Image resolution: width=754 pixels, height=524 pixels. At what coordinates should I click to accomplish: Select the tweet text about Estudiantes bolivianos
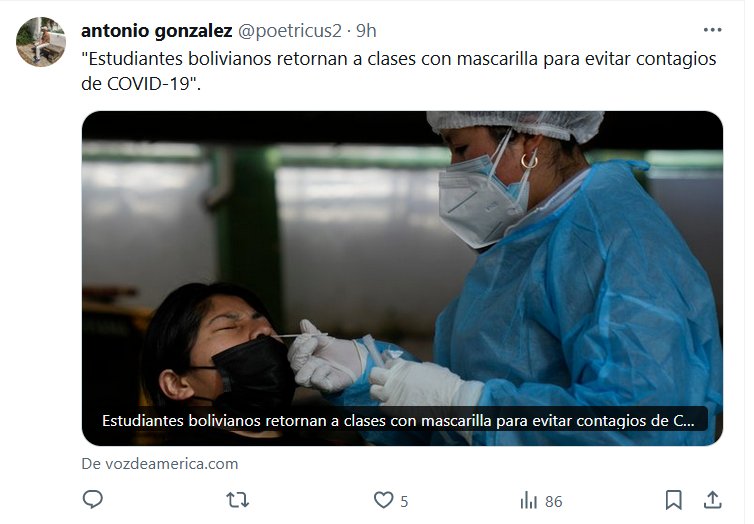399,71
